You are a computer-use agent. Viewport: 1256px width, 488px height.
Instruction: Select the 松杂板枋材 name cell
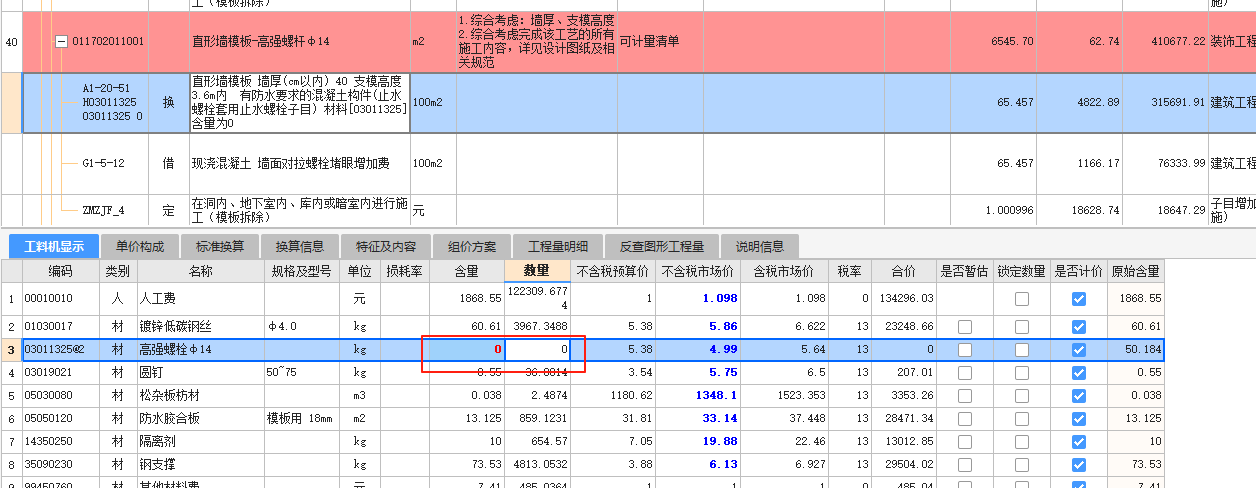(x=199, y=395)
